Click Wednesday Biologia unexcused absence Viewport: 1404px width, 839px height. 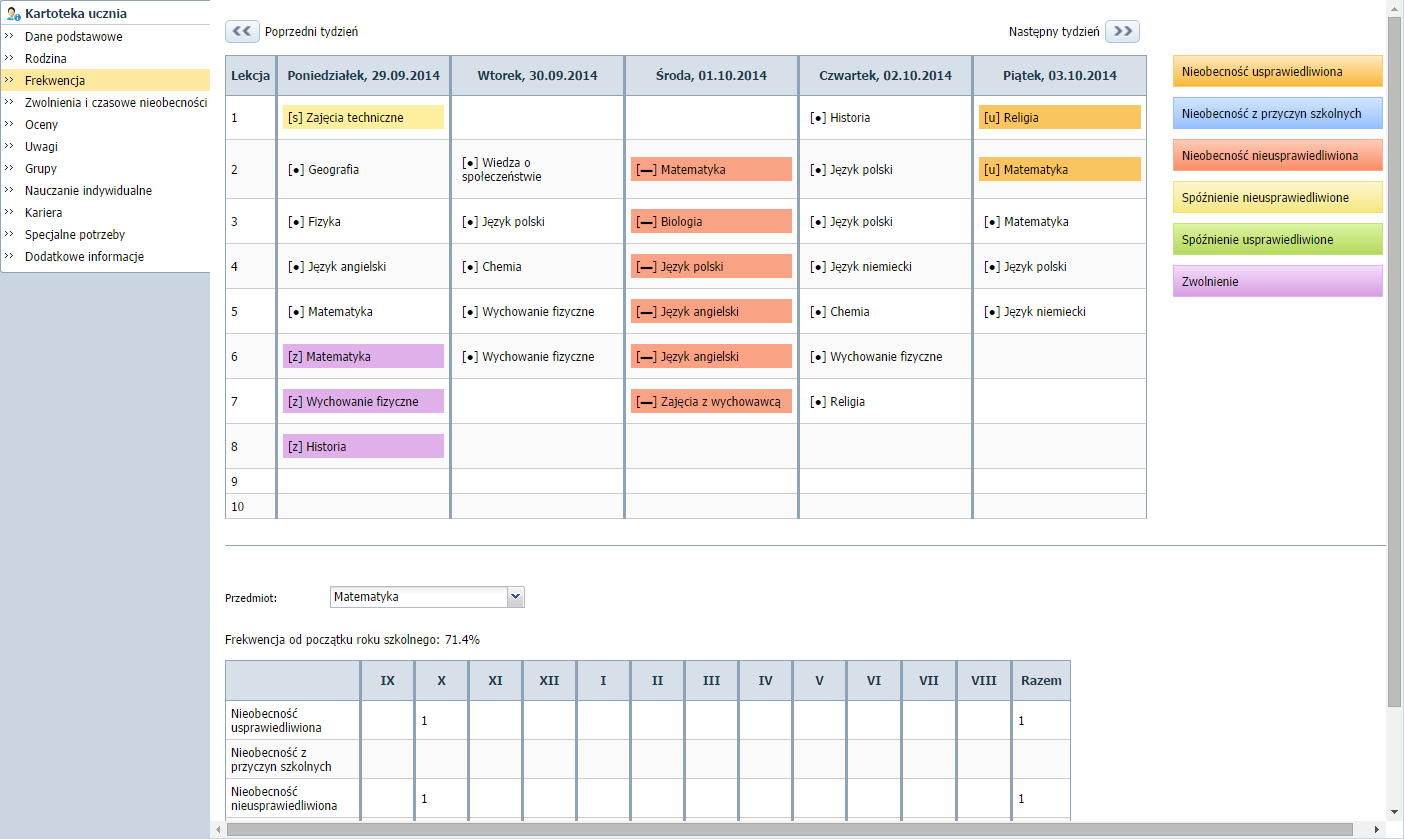coord(711,222)
